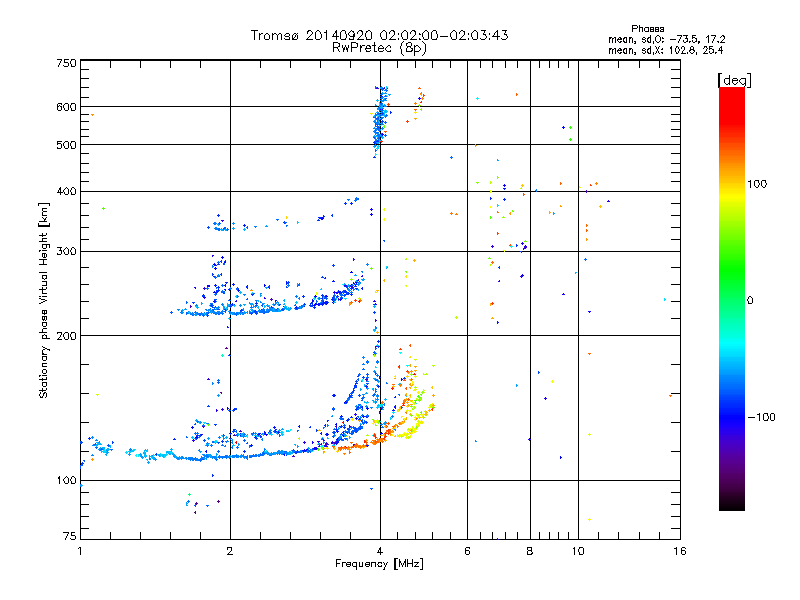Click the x-axis tick label "4"
Screen dimensions: 800x600
click(380, 551)
